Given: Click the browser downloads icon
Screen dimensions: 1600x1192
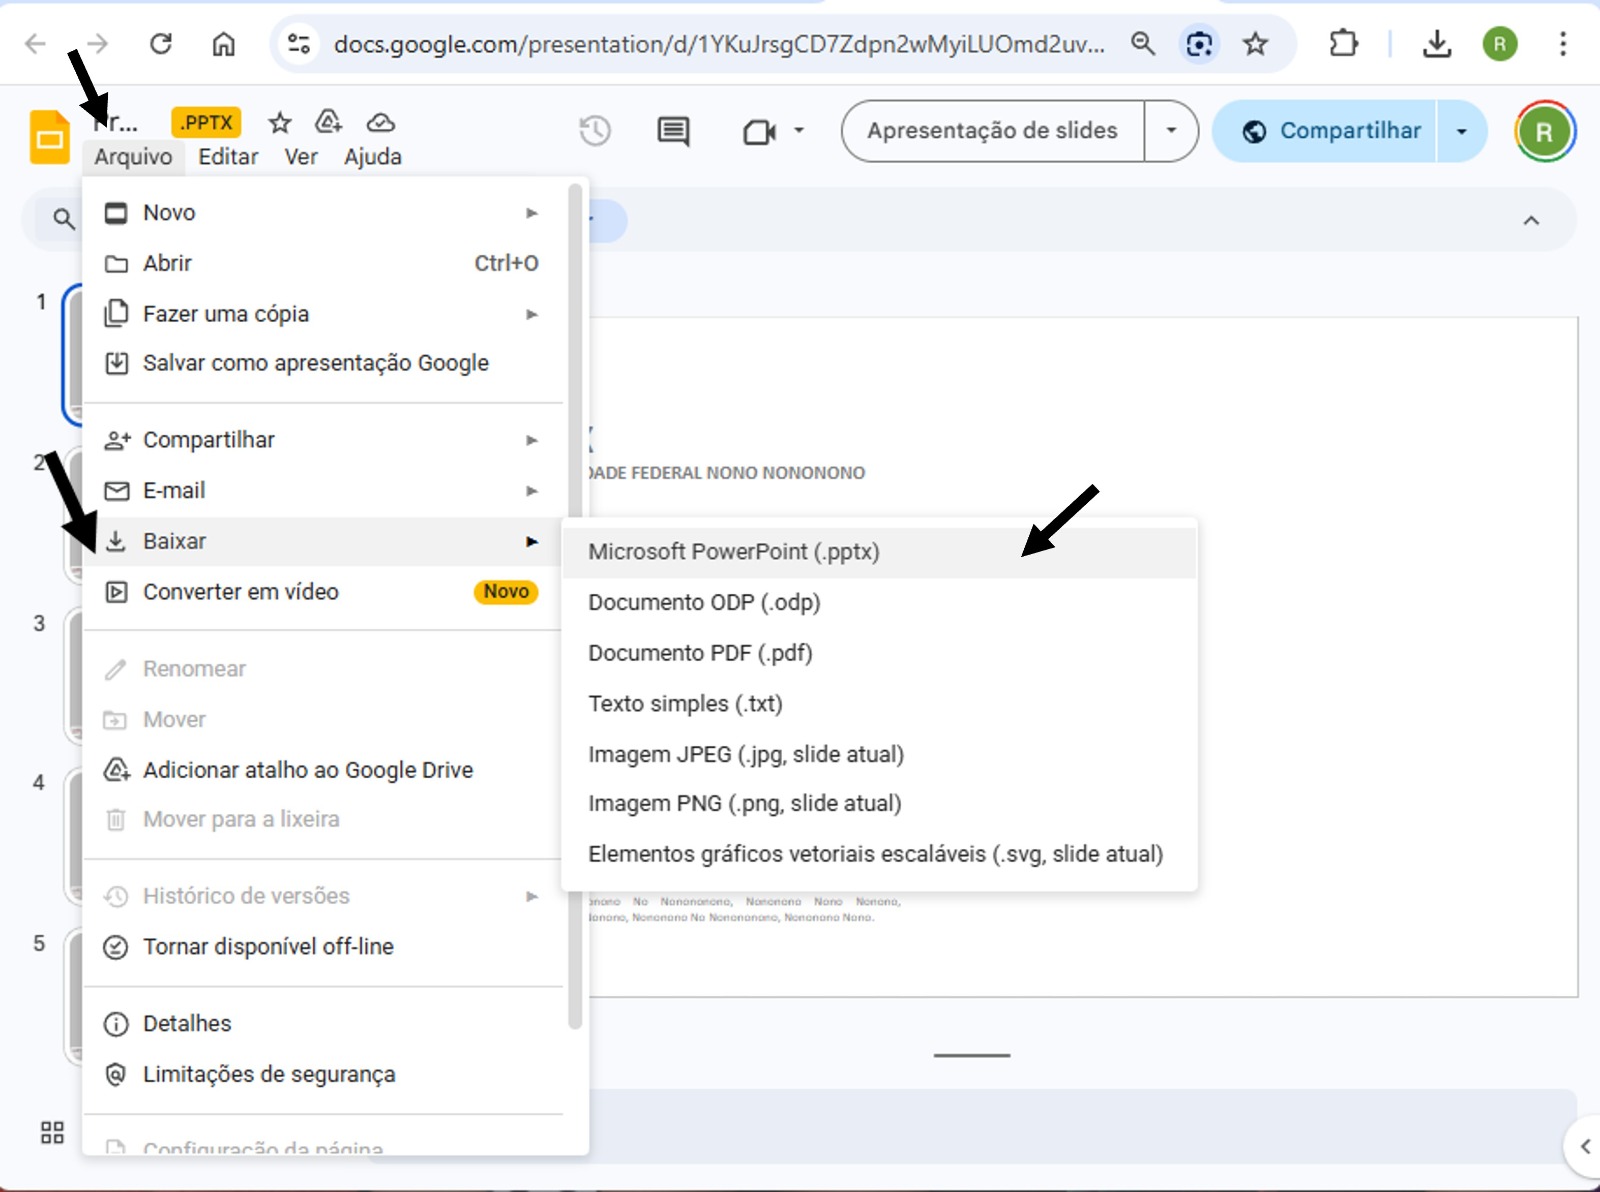Looking at the screenshot, I should (x=1436, y=44).
